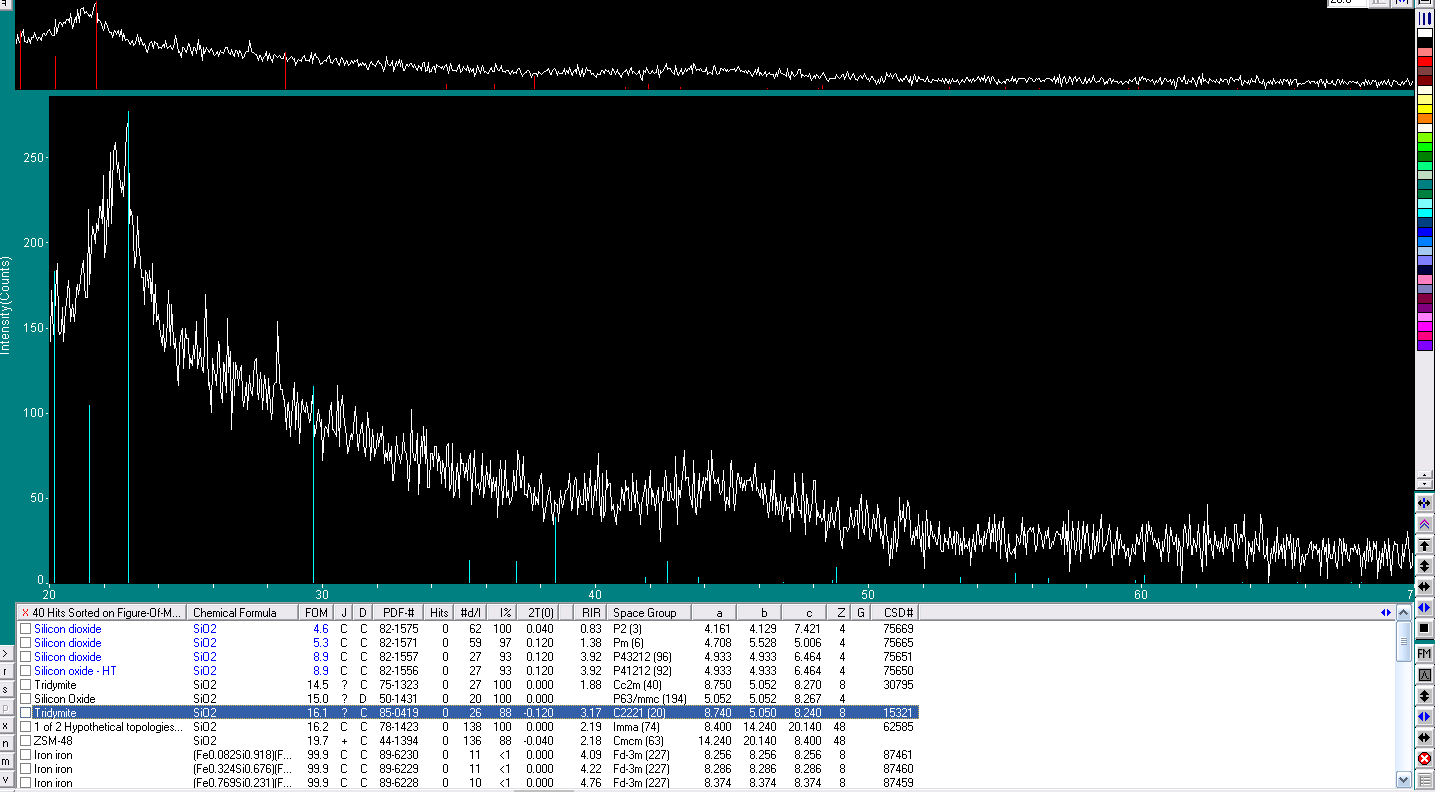The width and height of the screenshot is (1435, 792).
Task: Click the three blue bars palette icon
Action: pos(1424,19)
